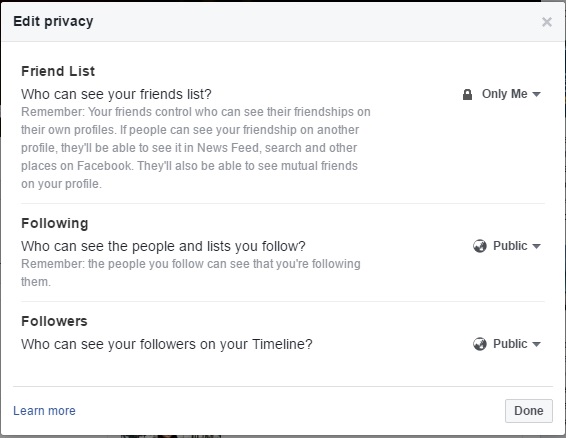Click the lock icon beside Only Me
The height and width of the screenshot is (438, 568).
click(467, 94)
